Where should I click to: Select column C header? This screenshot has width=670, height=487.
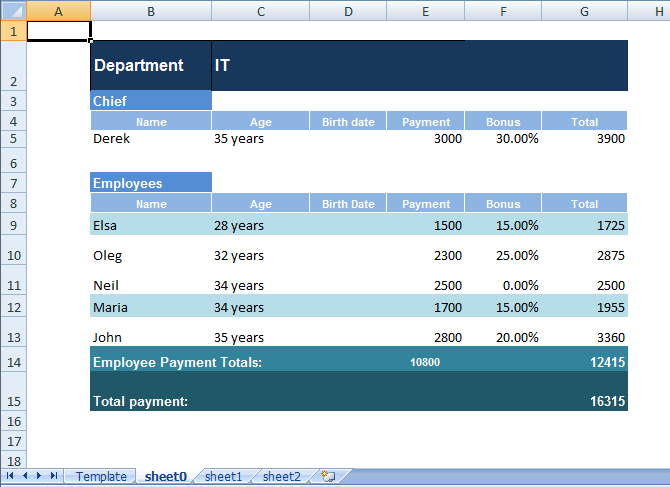[x=261, y=11]
